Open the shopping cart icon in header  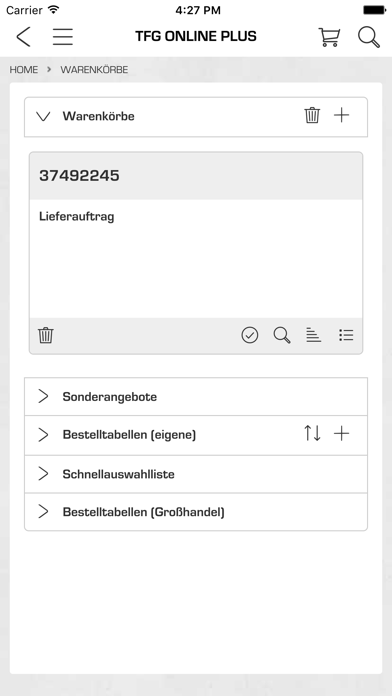(329, 37)
